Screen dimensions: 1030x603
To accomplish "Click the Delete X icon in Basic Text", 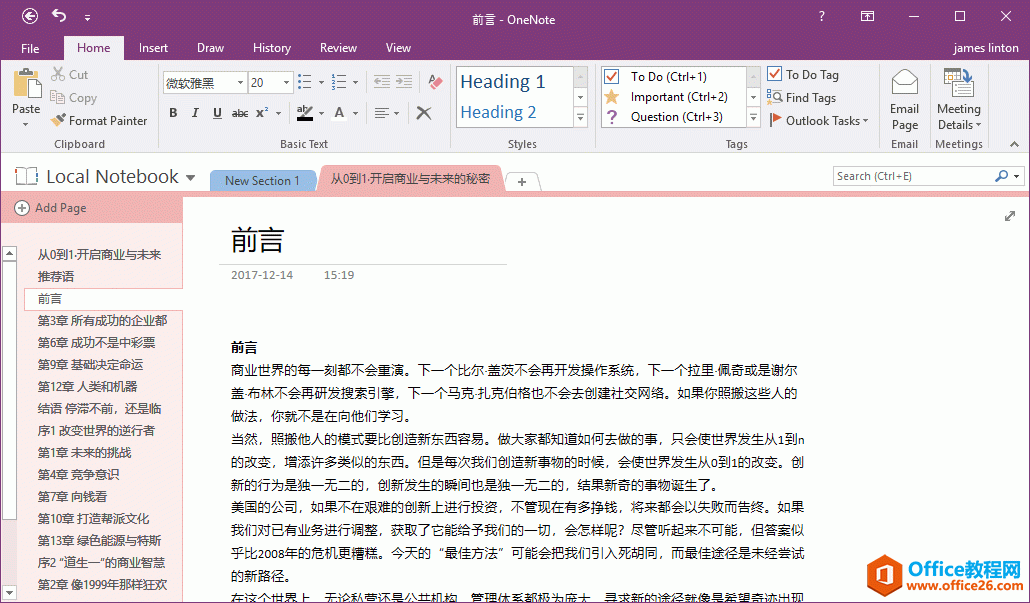I will click(424, 113).
